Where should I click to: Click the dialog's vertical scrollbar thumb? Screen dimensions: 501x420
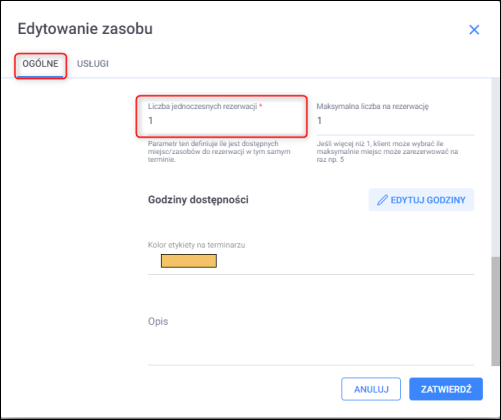(495, 311)
